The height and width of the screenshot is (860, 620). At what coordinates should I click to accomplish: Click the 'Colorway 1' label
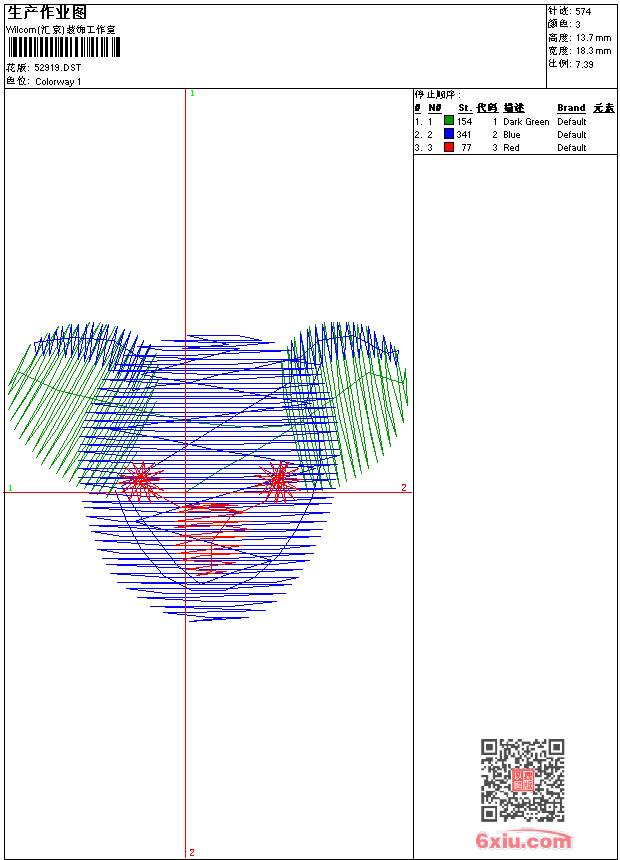[58, 82]
